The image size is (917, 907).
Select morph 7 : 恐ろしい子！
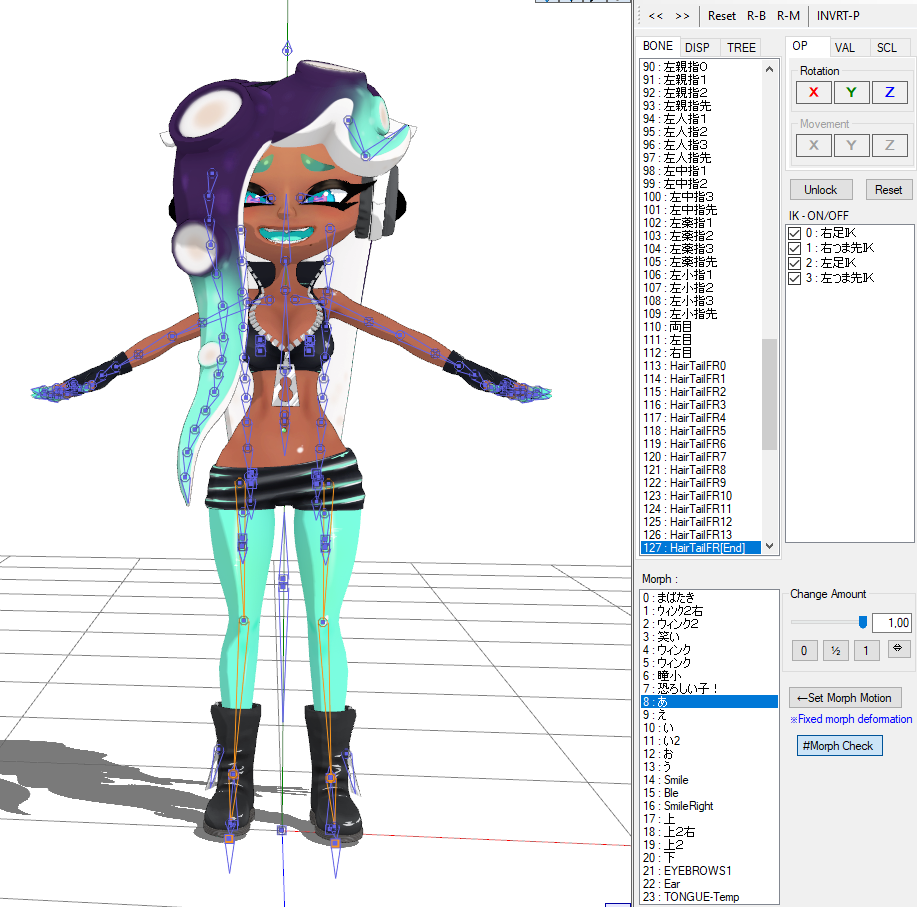point(709,689)
